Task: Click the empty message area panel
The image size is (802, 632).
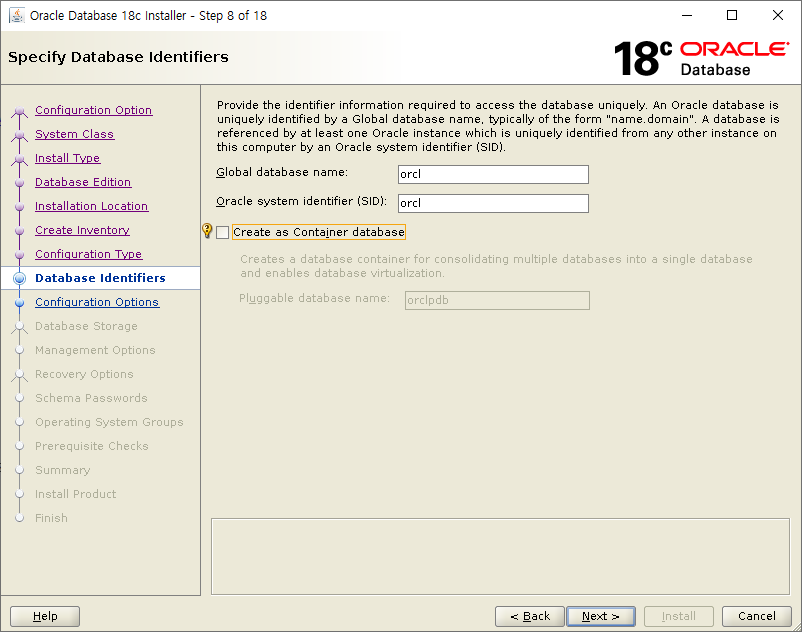Action: (x=500, y=557)
